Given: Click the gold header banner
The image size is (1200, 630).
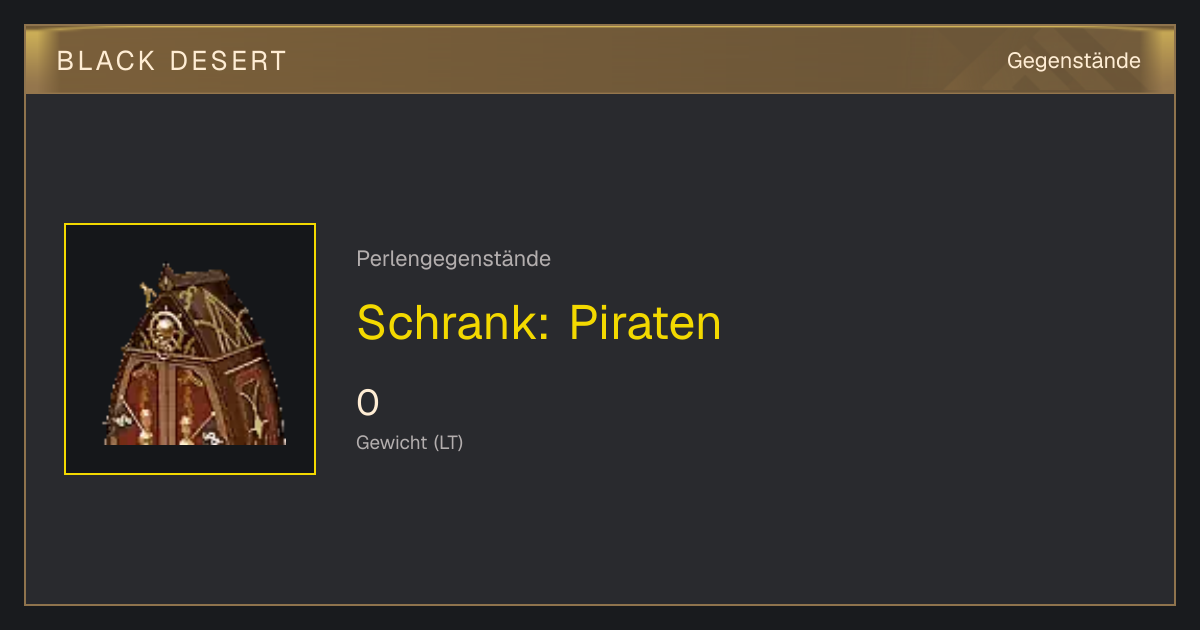Looking at the screenshot, I should (600, 60).
